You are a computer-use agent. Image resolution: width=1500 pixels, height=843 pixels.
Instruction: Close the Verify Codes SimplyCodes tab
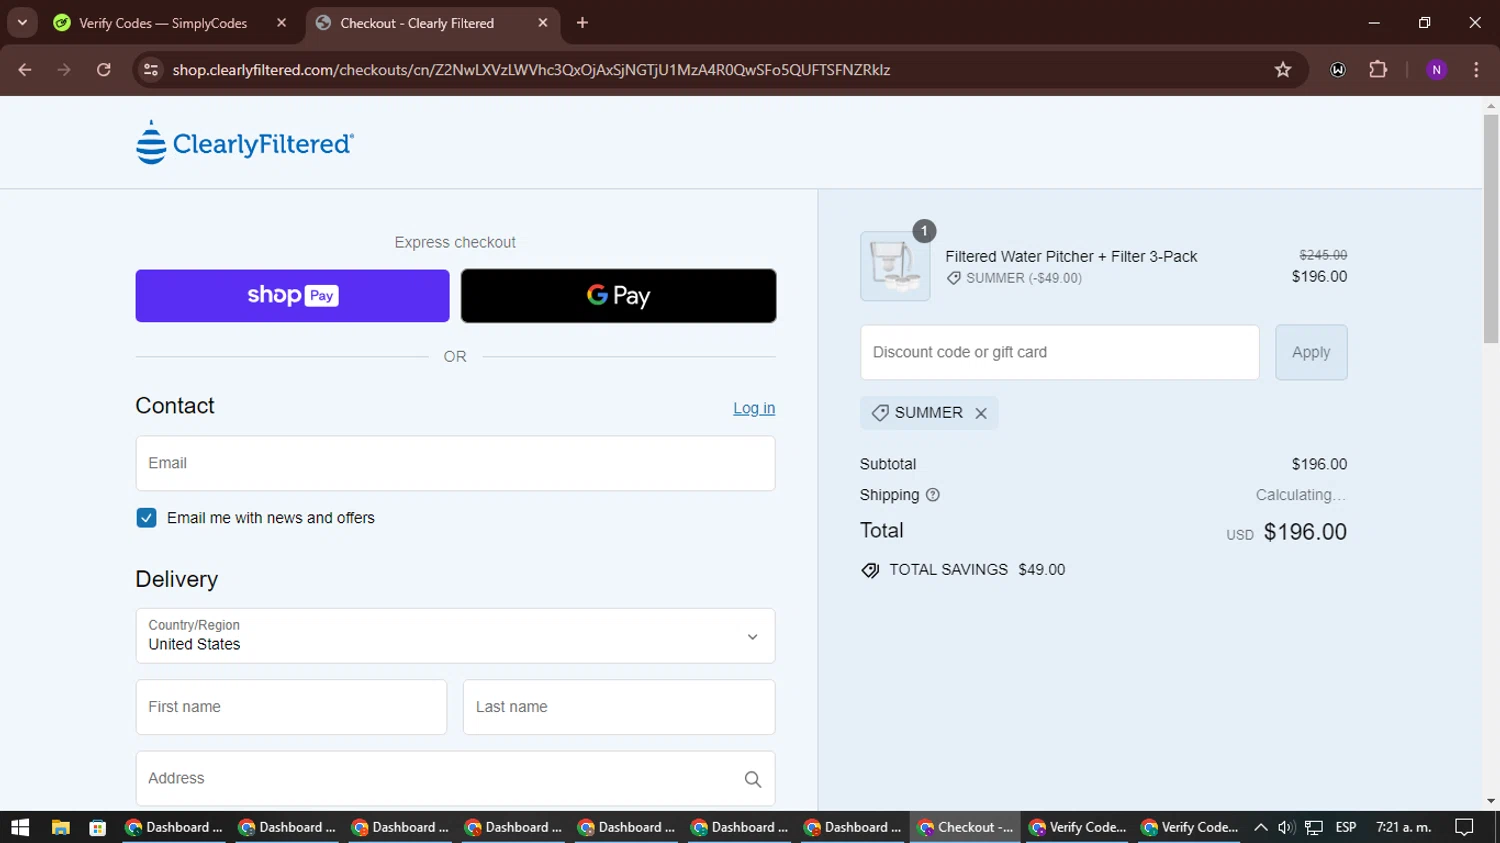tap(281, 23)
